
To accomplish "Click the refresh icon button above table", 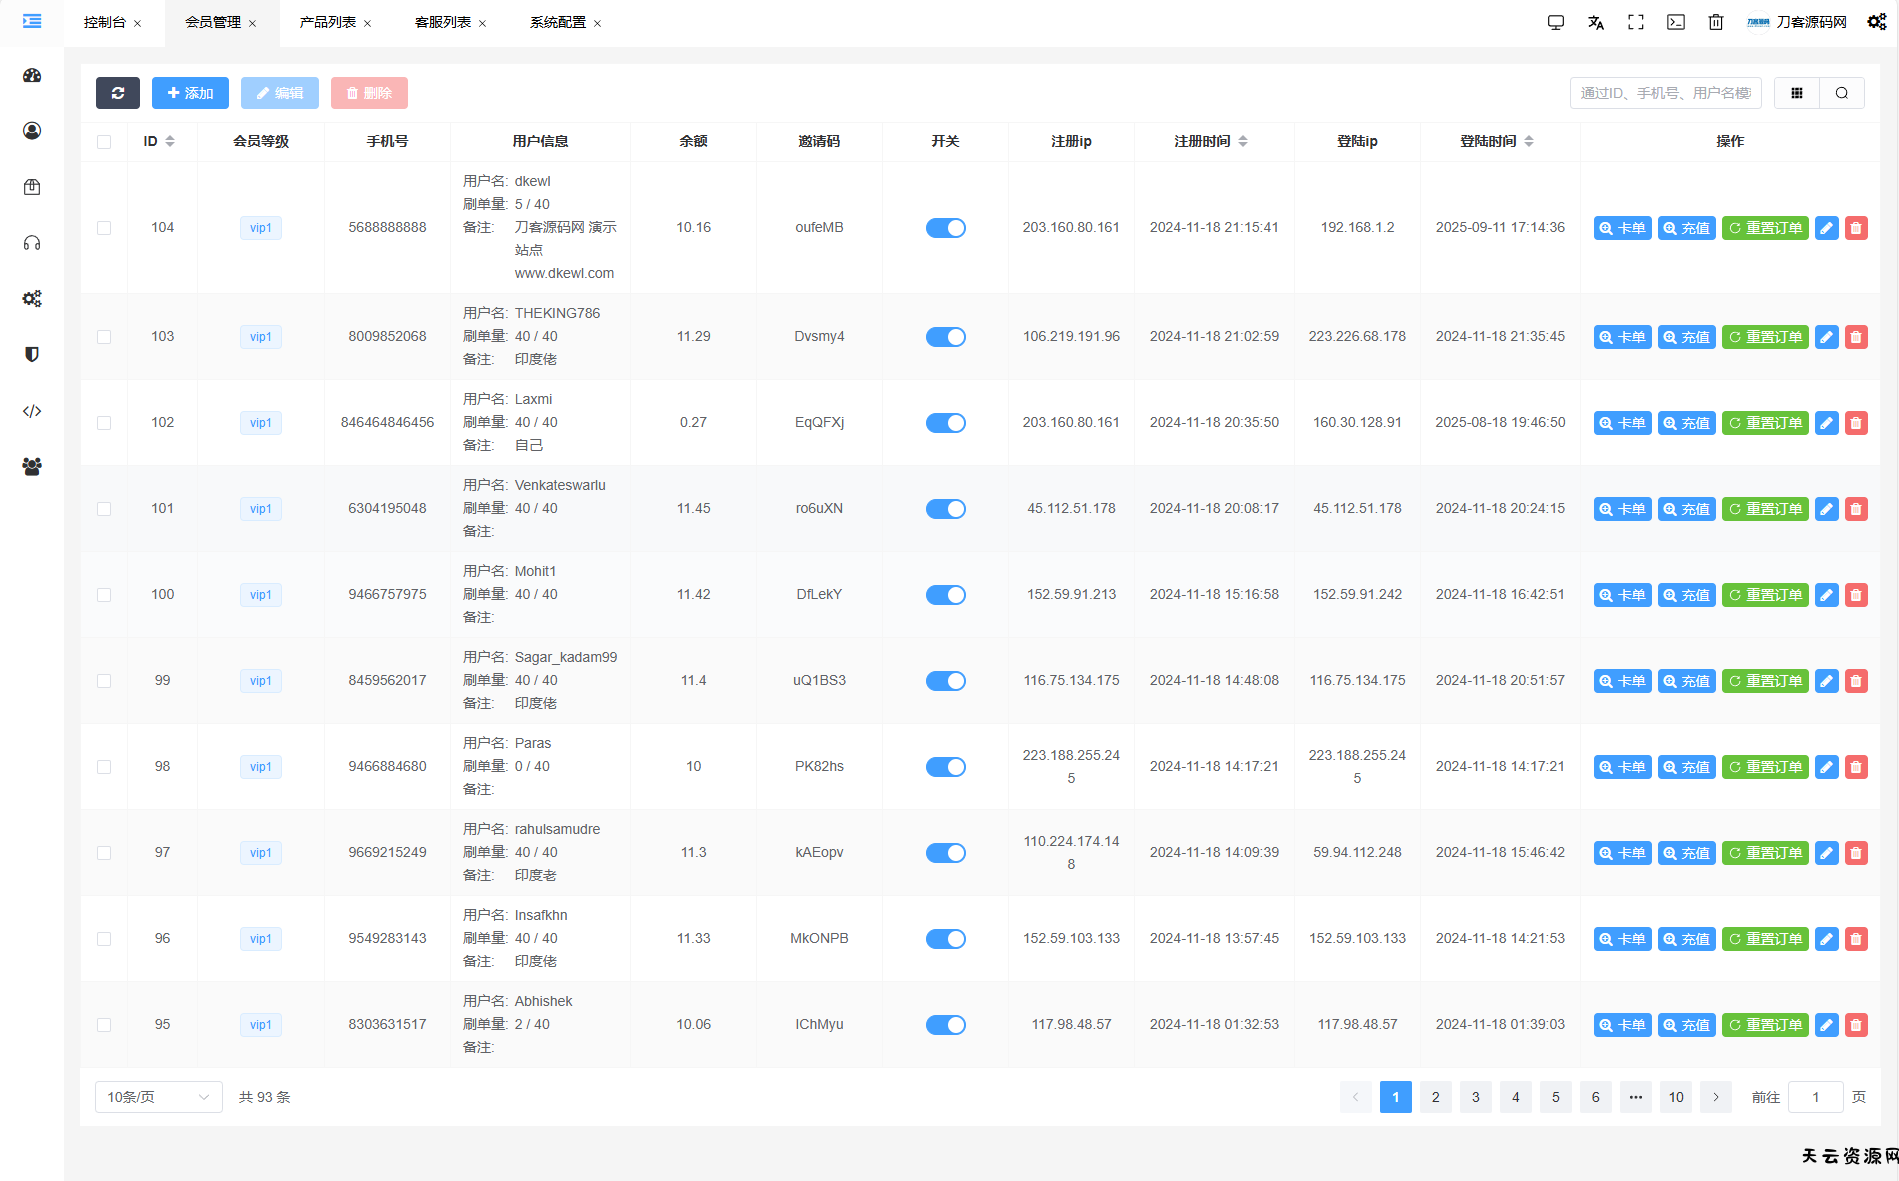I will pos(118,93).
